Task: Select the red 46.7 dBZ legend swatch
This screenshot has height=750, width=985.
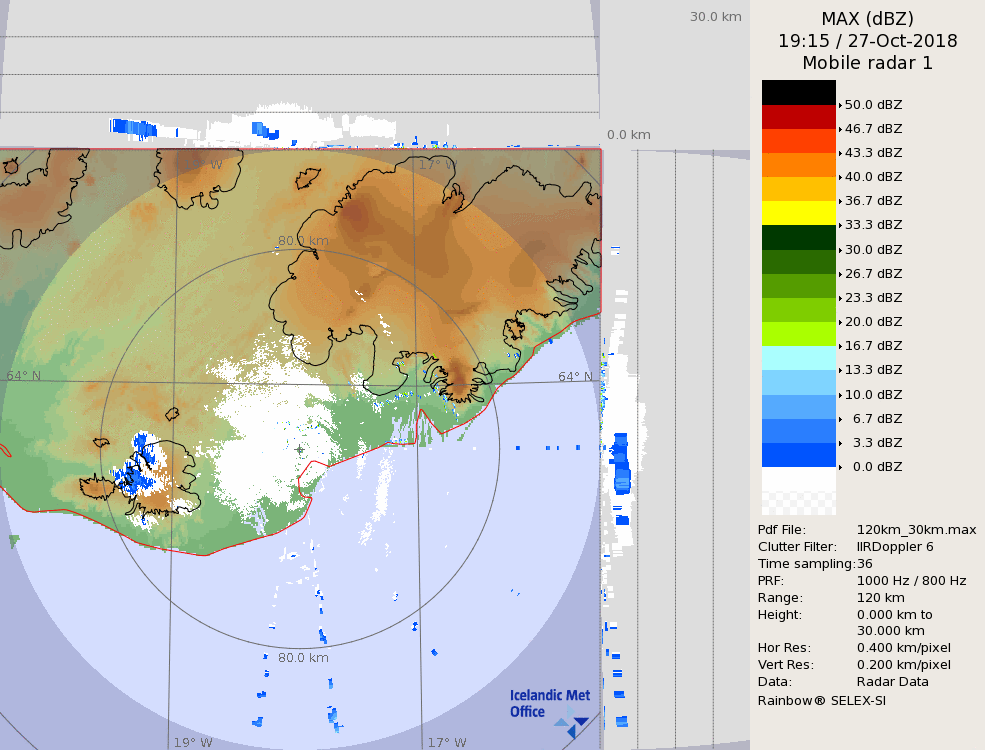Action: (x=798, y=116)
